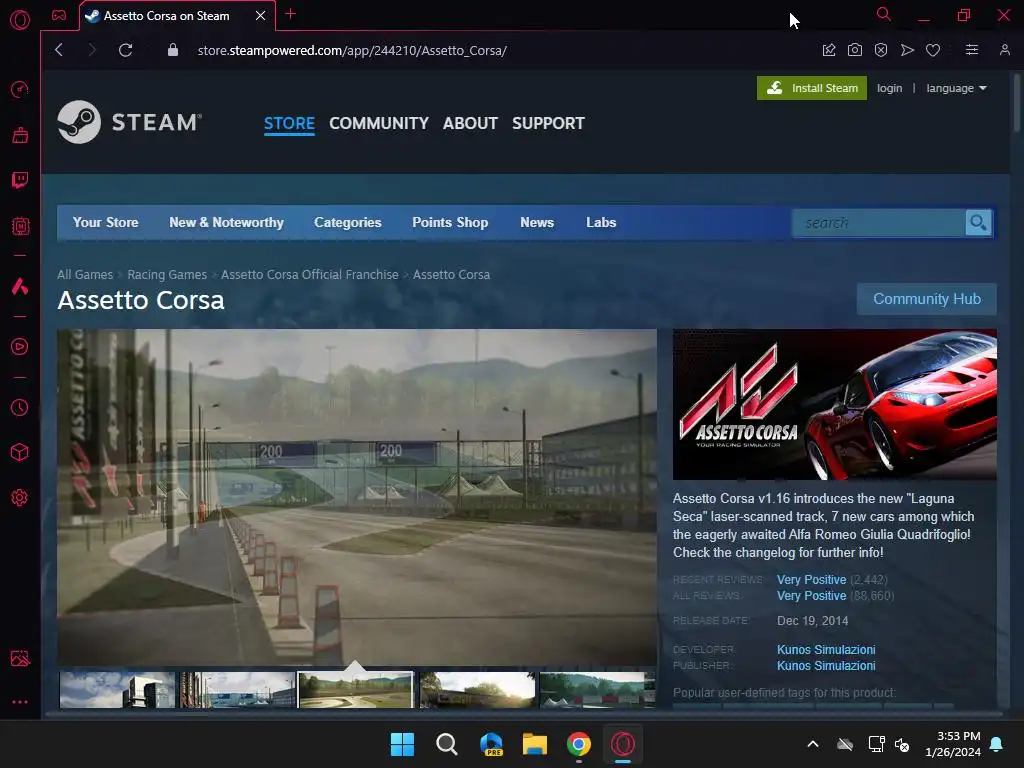Click the store search magnifier button

click(x=978, y=223)
